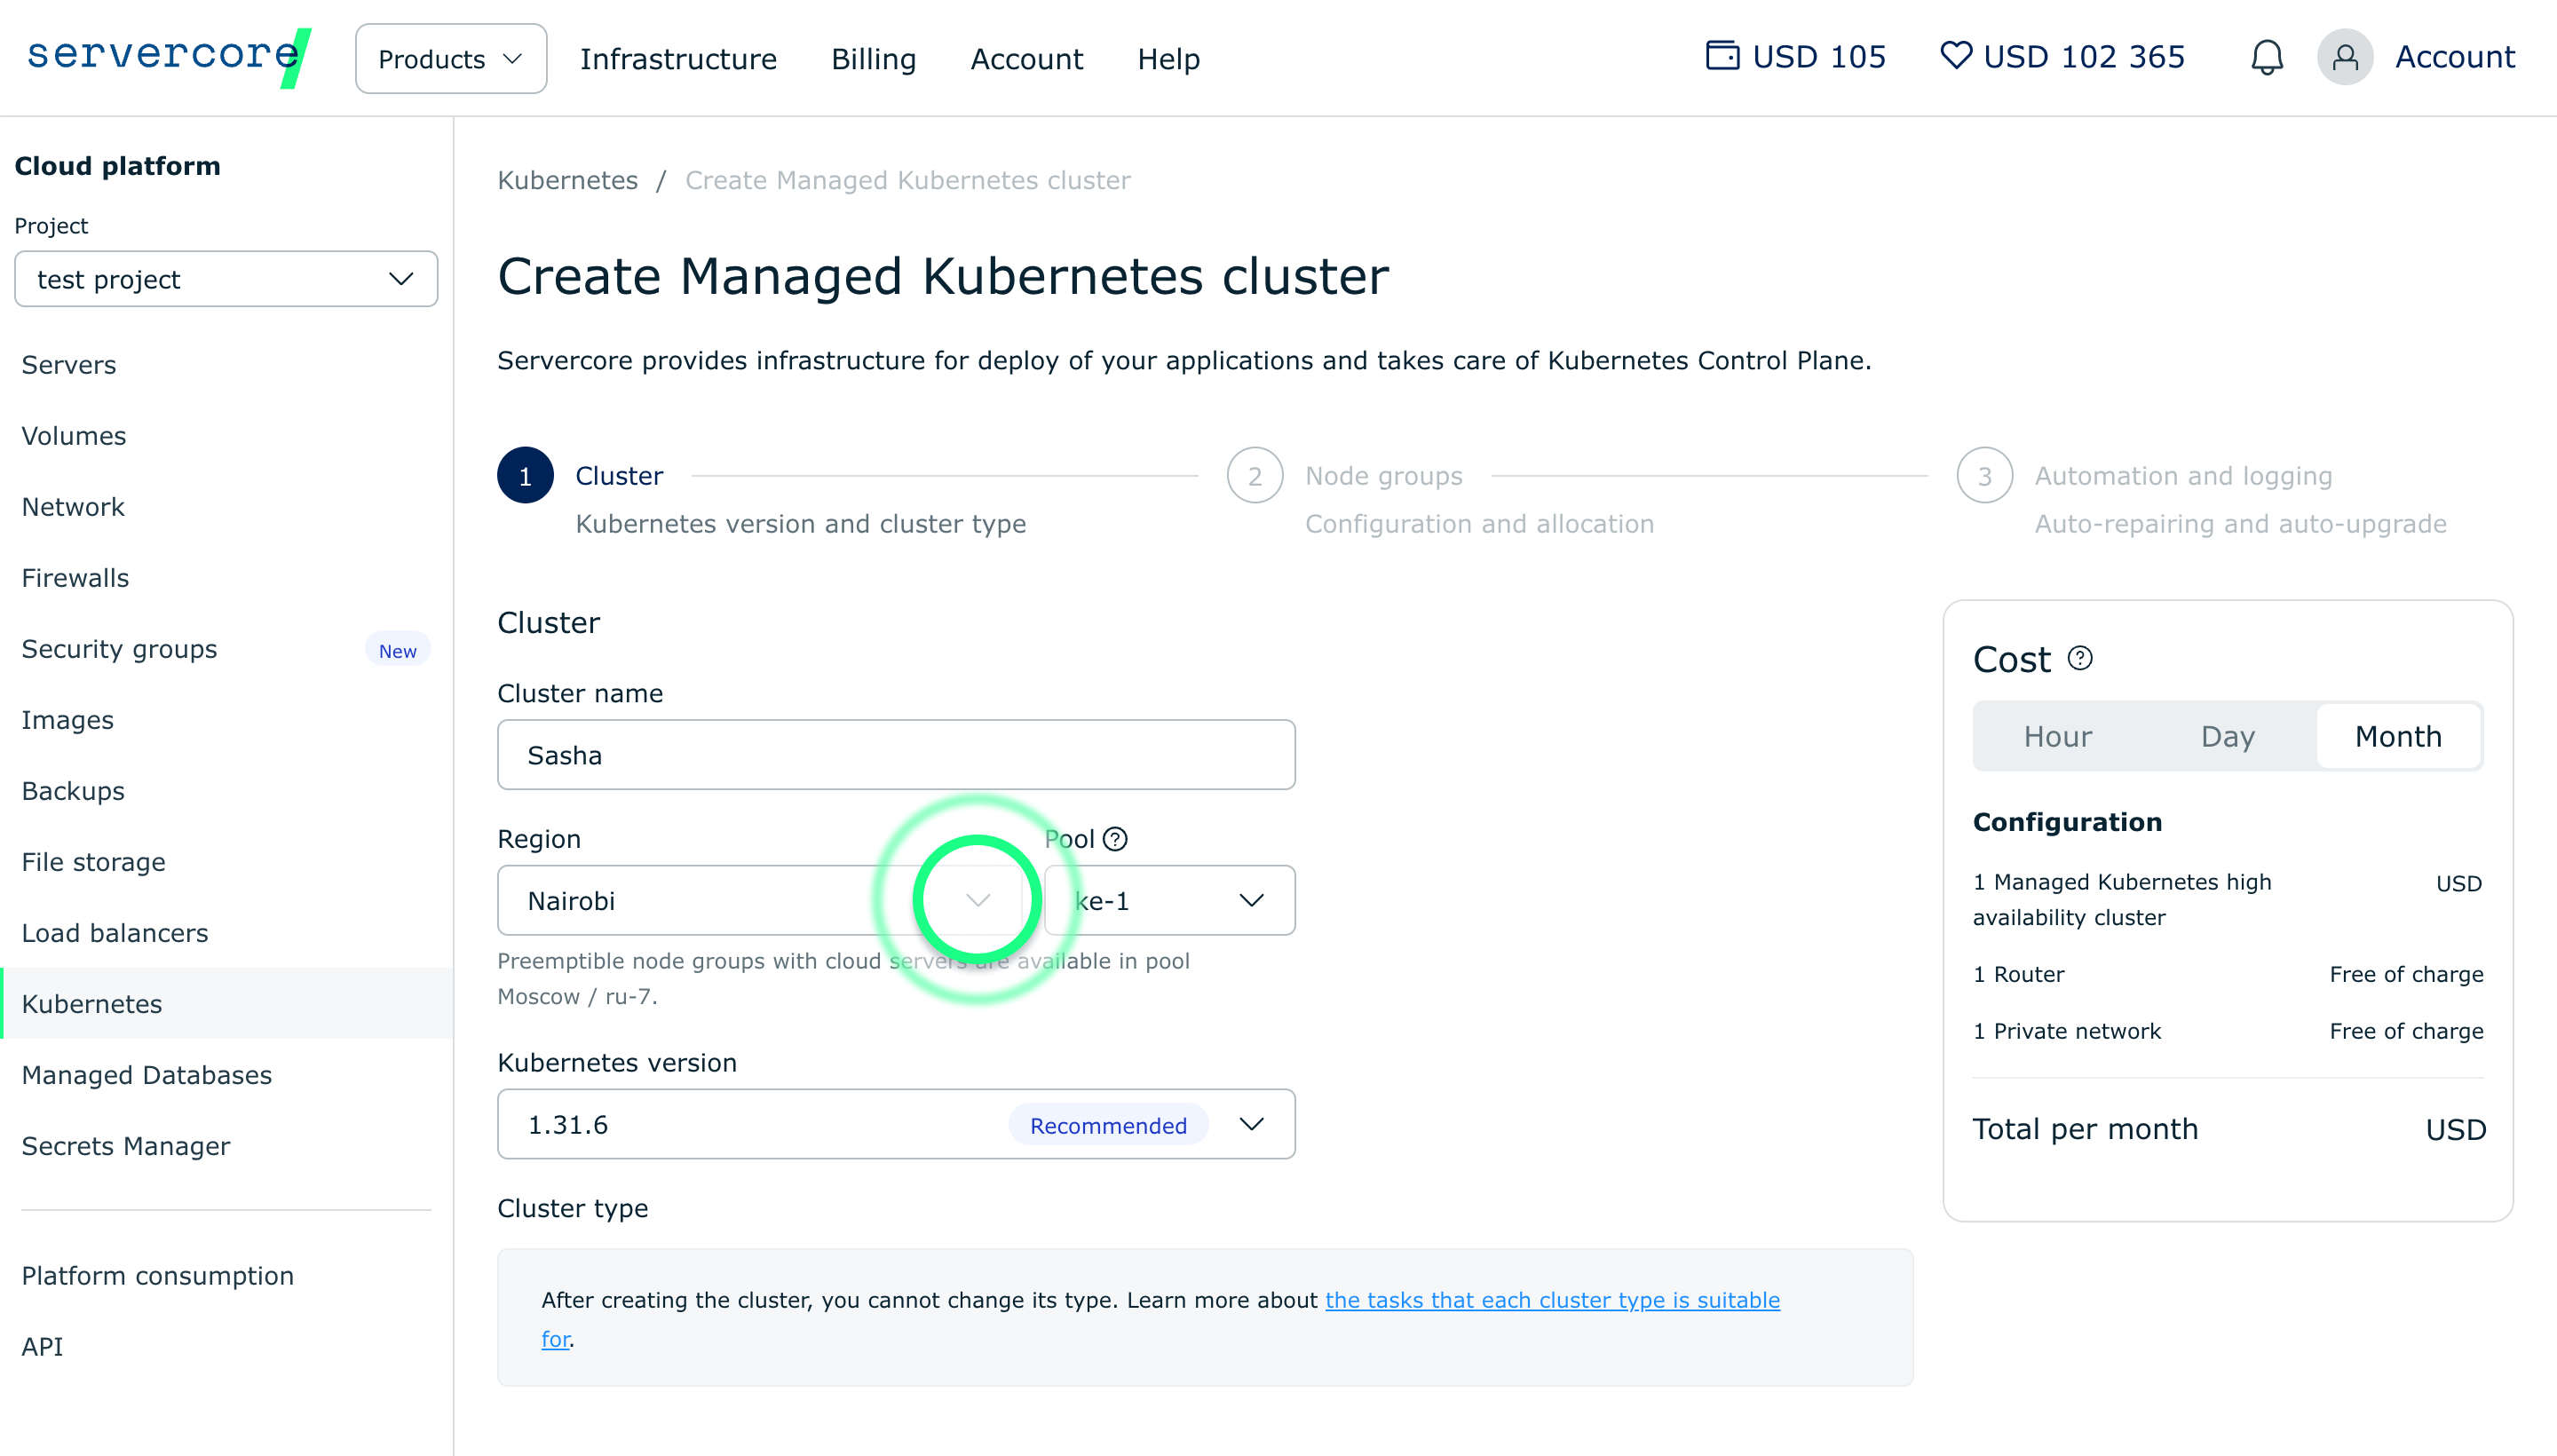The height and width of the screenshot is (1456, 2557).
Task: Switch cost view to Hour
Action: [2057, 737]
